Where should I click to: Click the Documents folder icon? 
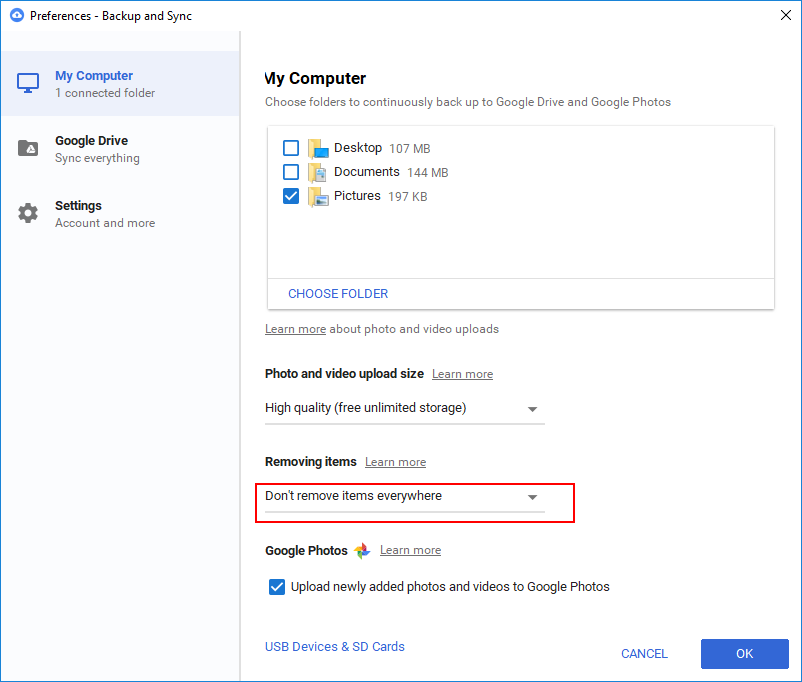pos(318,172)
